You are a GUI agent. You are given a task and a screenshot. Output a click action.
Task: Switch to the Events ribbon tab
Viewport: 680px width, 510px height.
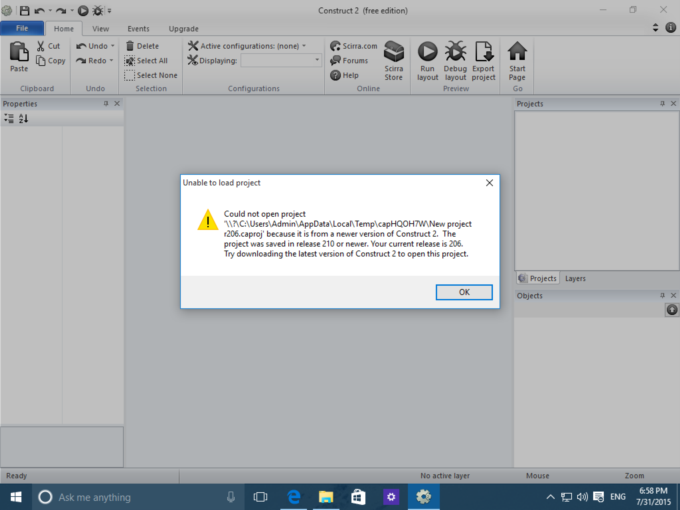coord(138,29)
